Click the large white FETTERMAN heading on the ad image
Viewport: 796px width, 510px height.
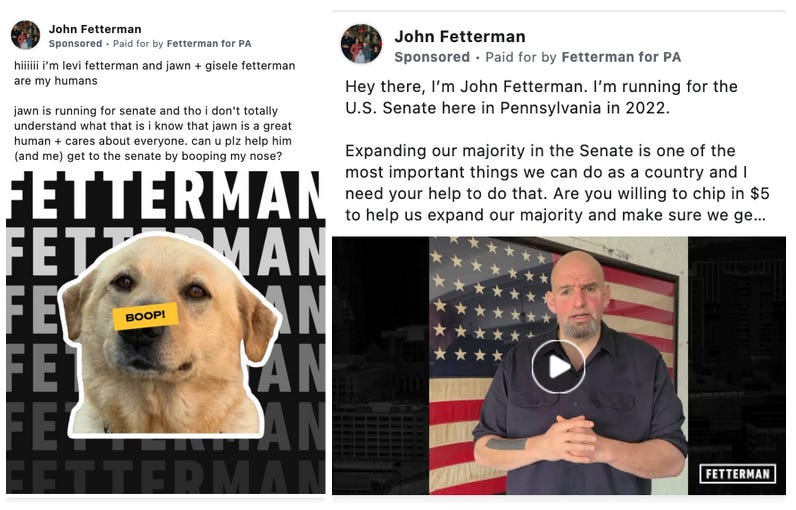pyautogui.click(x=165, y=195)
